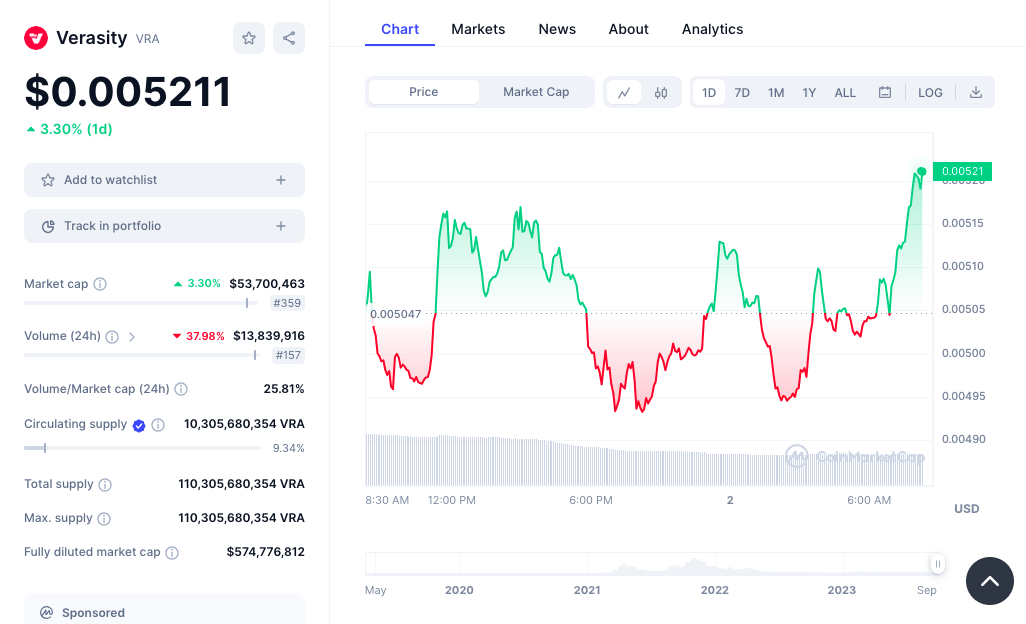Download the chart data
The height and width of the screenshot is (624, 1026).
click(976, 92)
